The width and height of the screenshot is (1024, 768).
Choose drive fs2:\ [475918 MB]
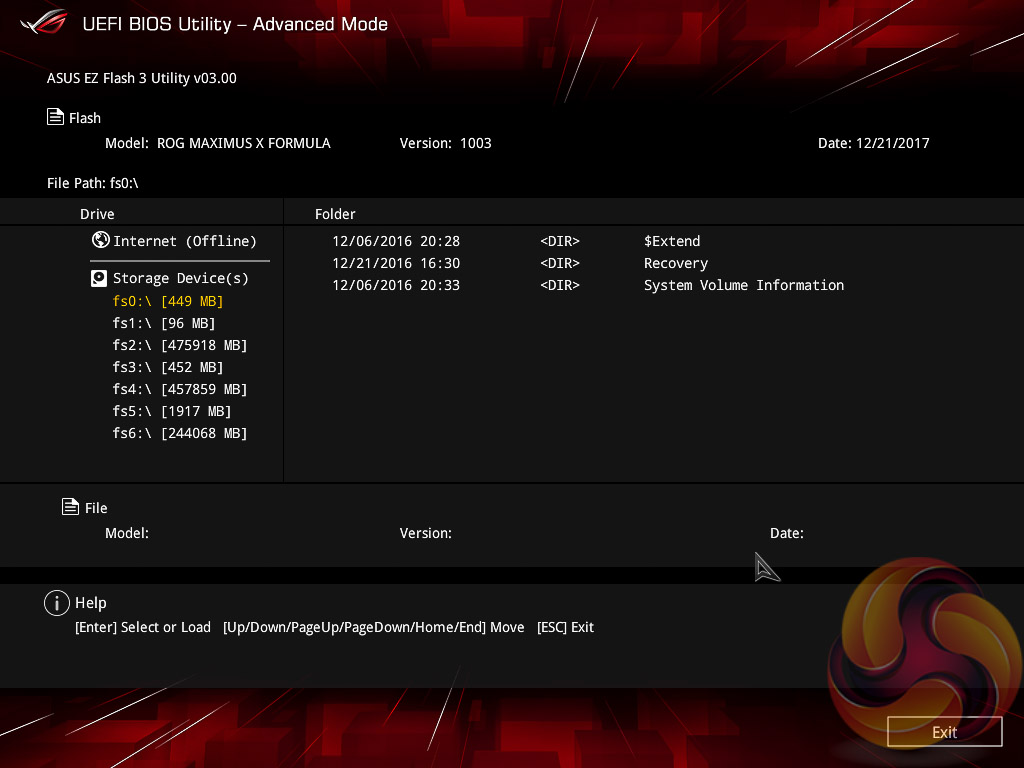click(179, 345)
